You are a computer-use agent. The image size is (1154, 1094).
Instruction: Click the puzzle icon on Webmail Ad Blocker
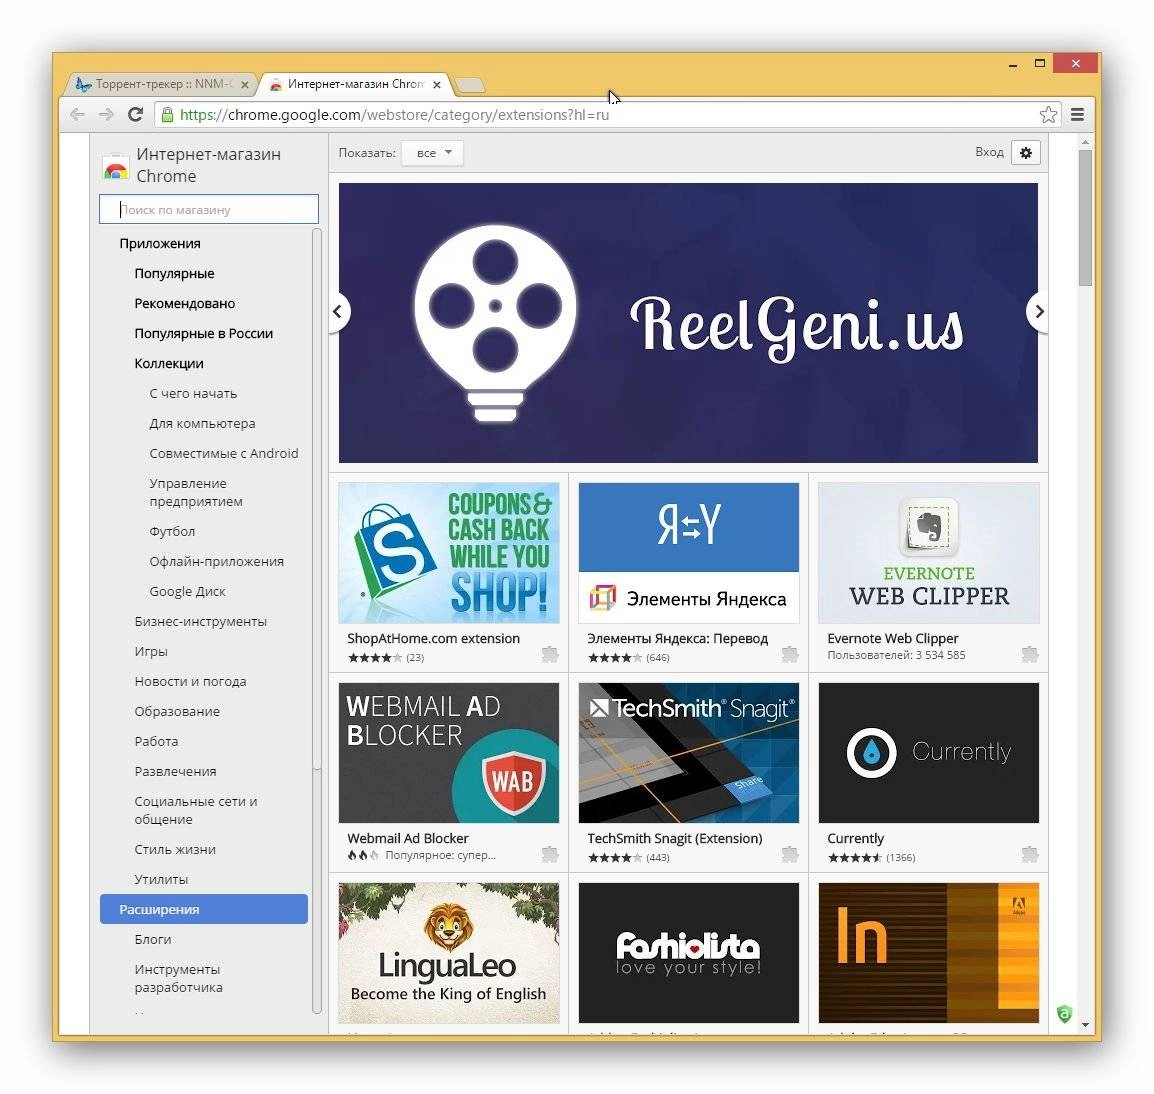click(550, 854)
